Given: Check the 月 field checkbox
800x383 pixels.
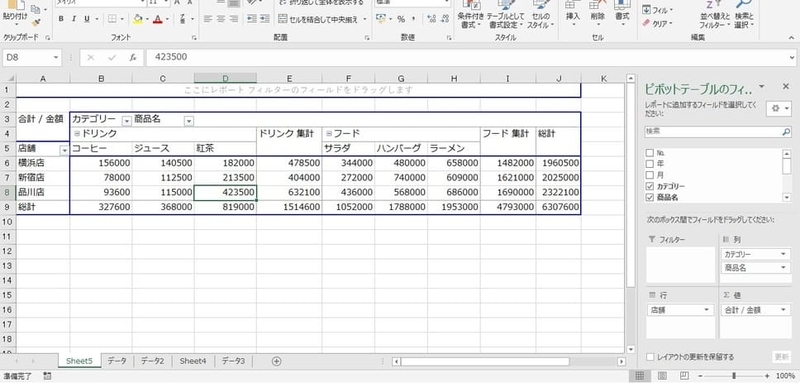Looking at the screenshot, I should pos(649,175).
